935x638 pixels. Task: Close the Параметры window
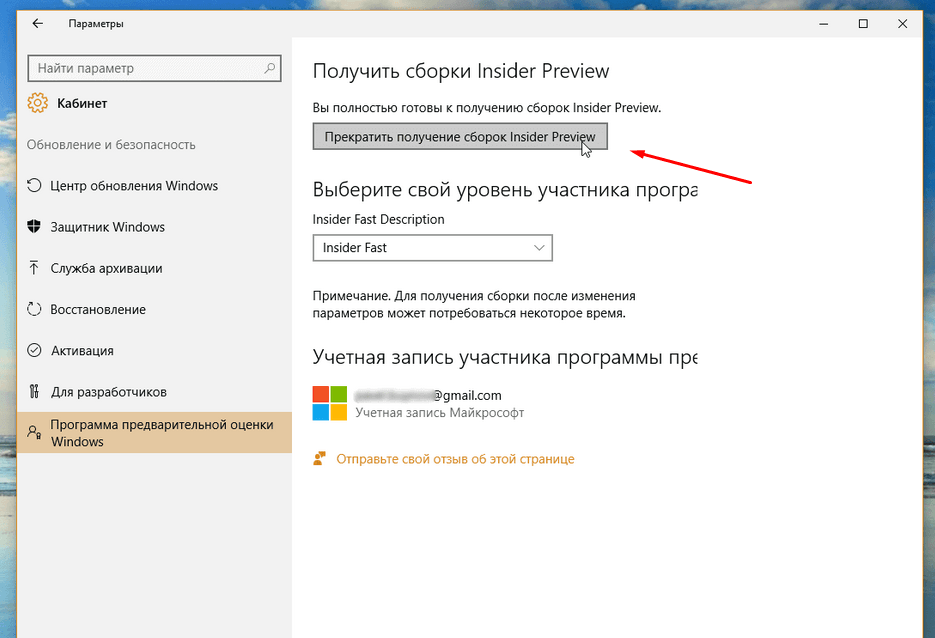(902, 24)
